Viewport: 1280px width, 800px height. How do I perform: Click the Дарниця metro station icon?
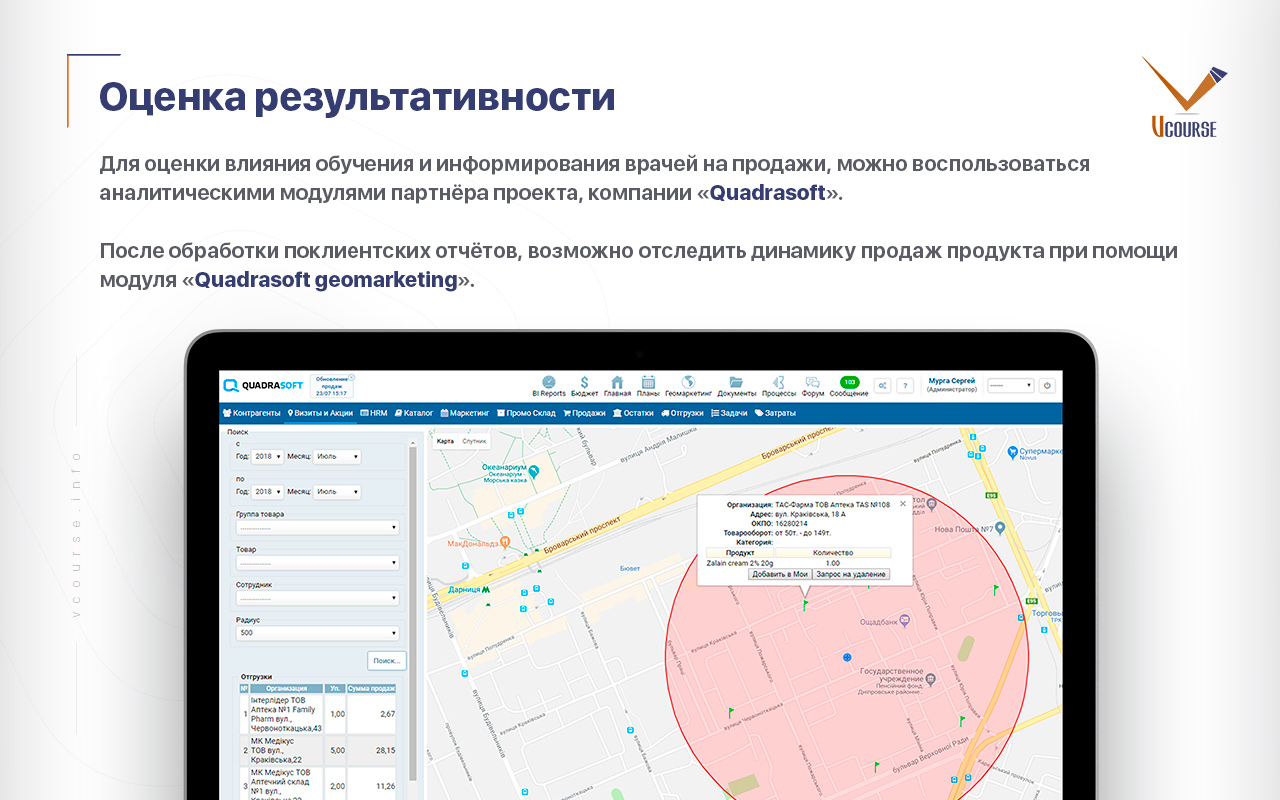487,590
